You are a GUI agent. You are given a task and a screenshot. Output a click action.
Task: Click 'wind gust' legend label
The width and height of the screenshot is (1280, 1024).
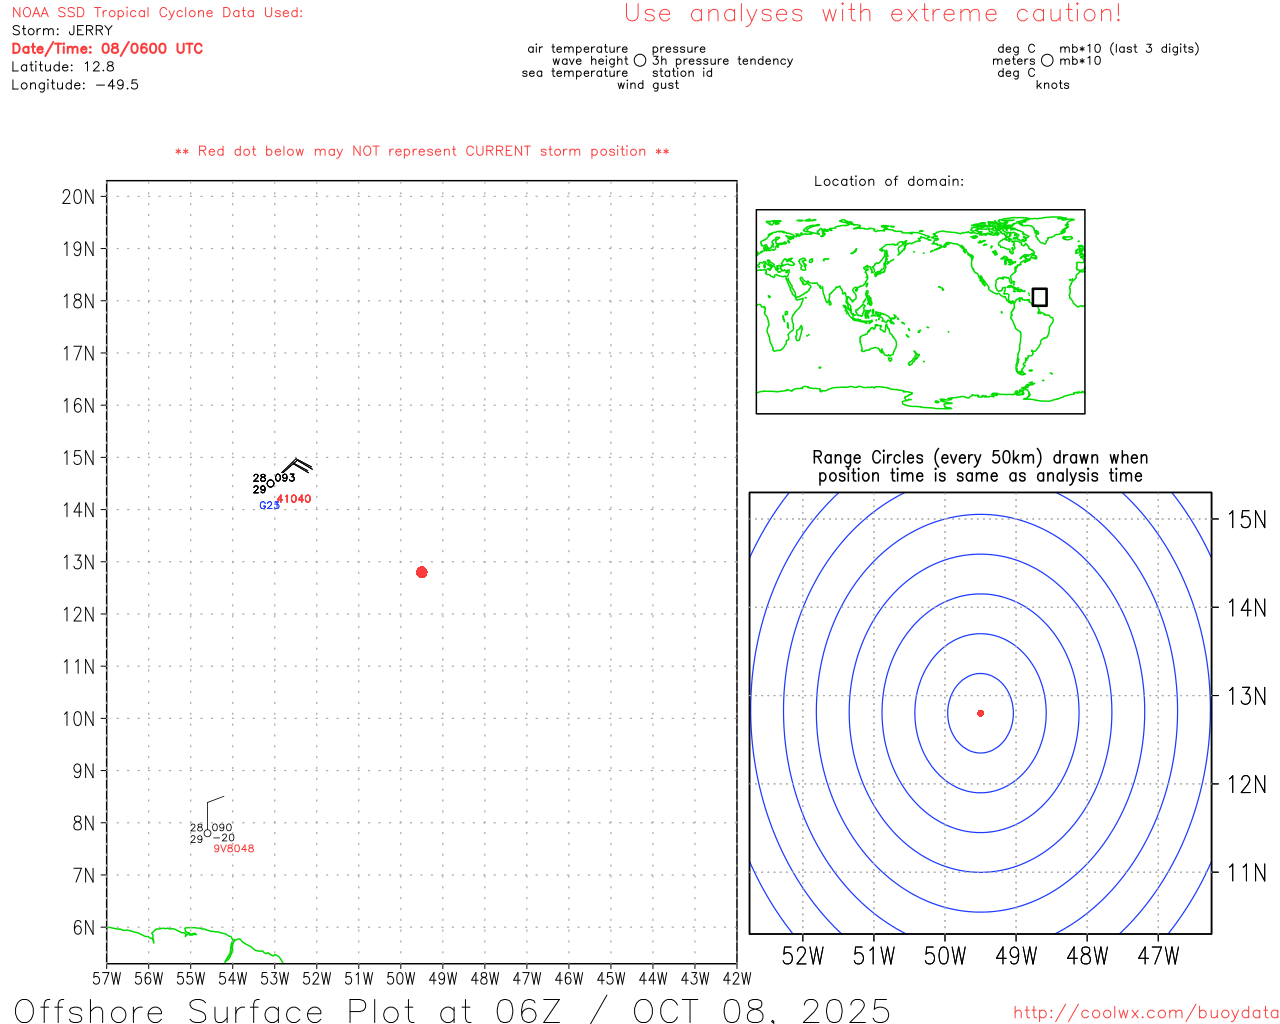648,84
